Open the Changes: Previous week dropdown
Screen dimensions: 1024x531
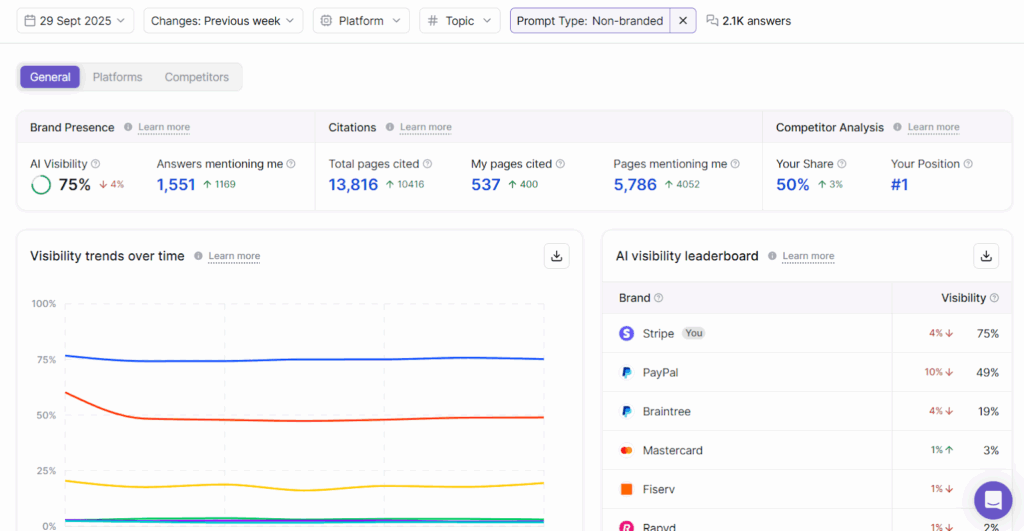click(223, 21)
